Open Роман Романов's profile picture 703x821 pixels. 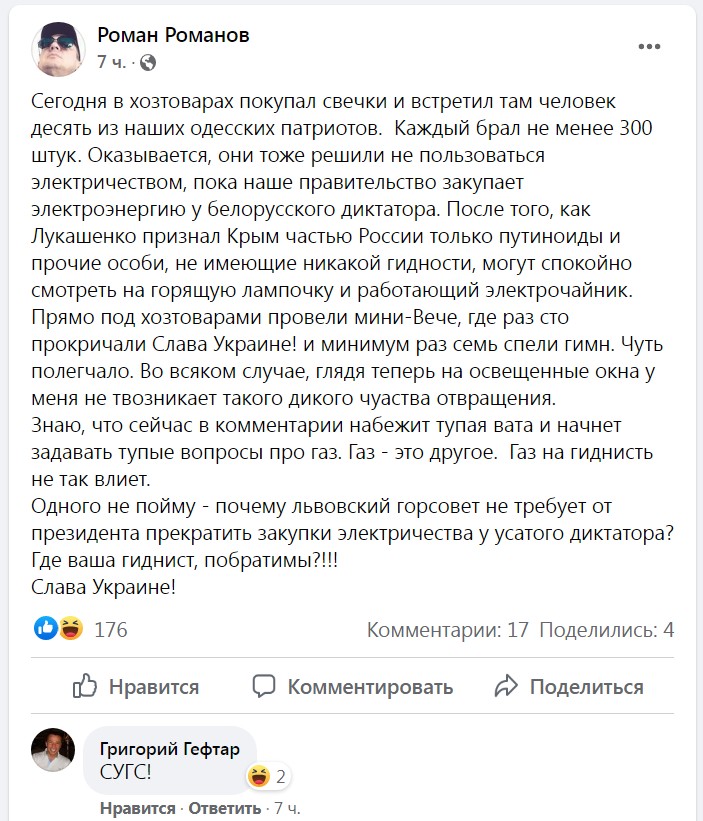tap(58, 49)
